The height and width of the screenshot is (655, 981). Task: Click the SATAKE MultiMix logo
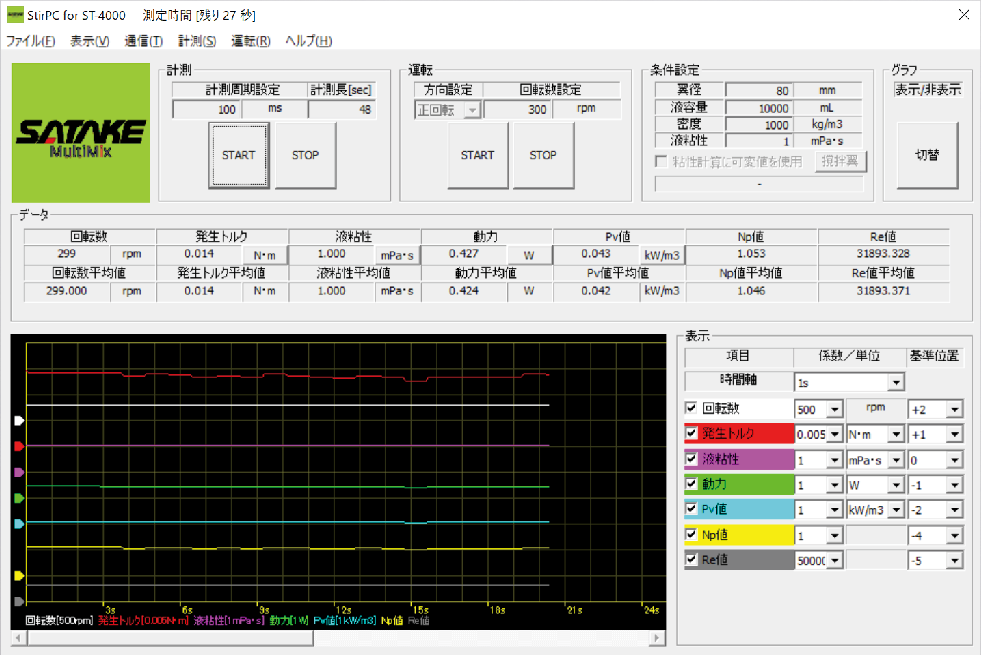81,133
